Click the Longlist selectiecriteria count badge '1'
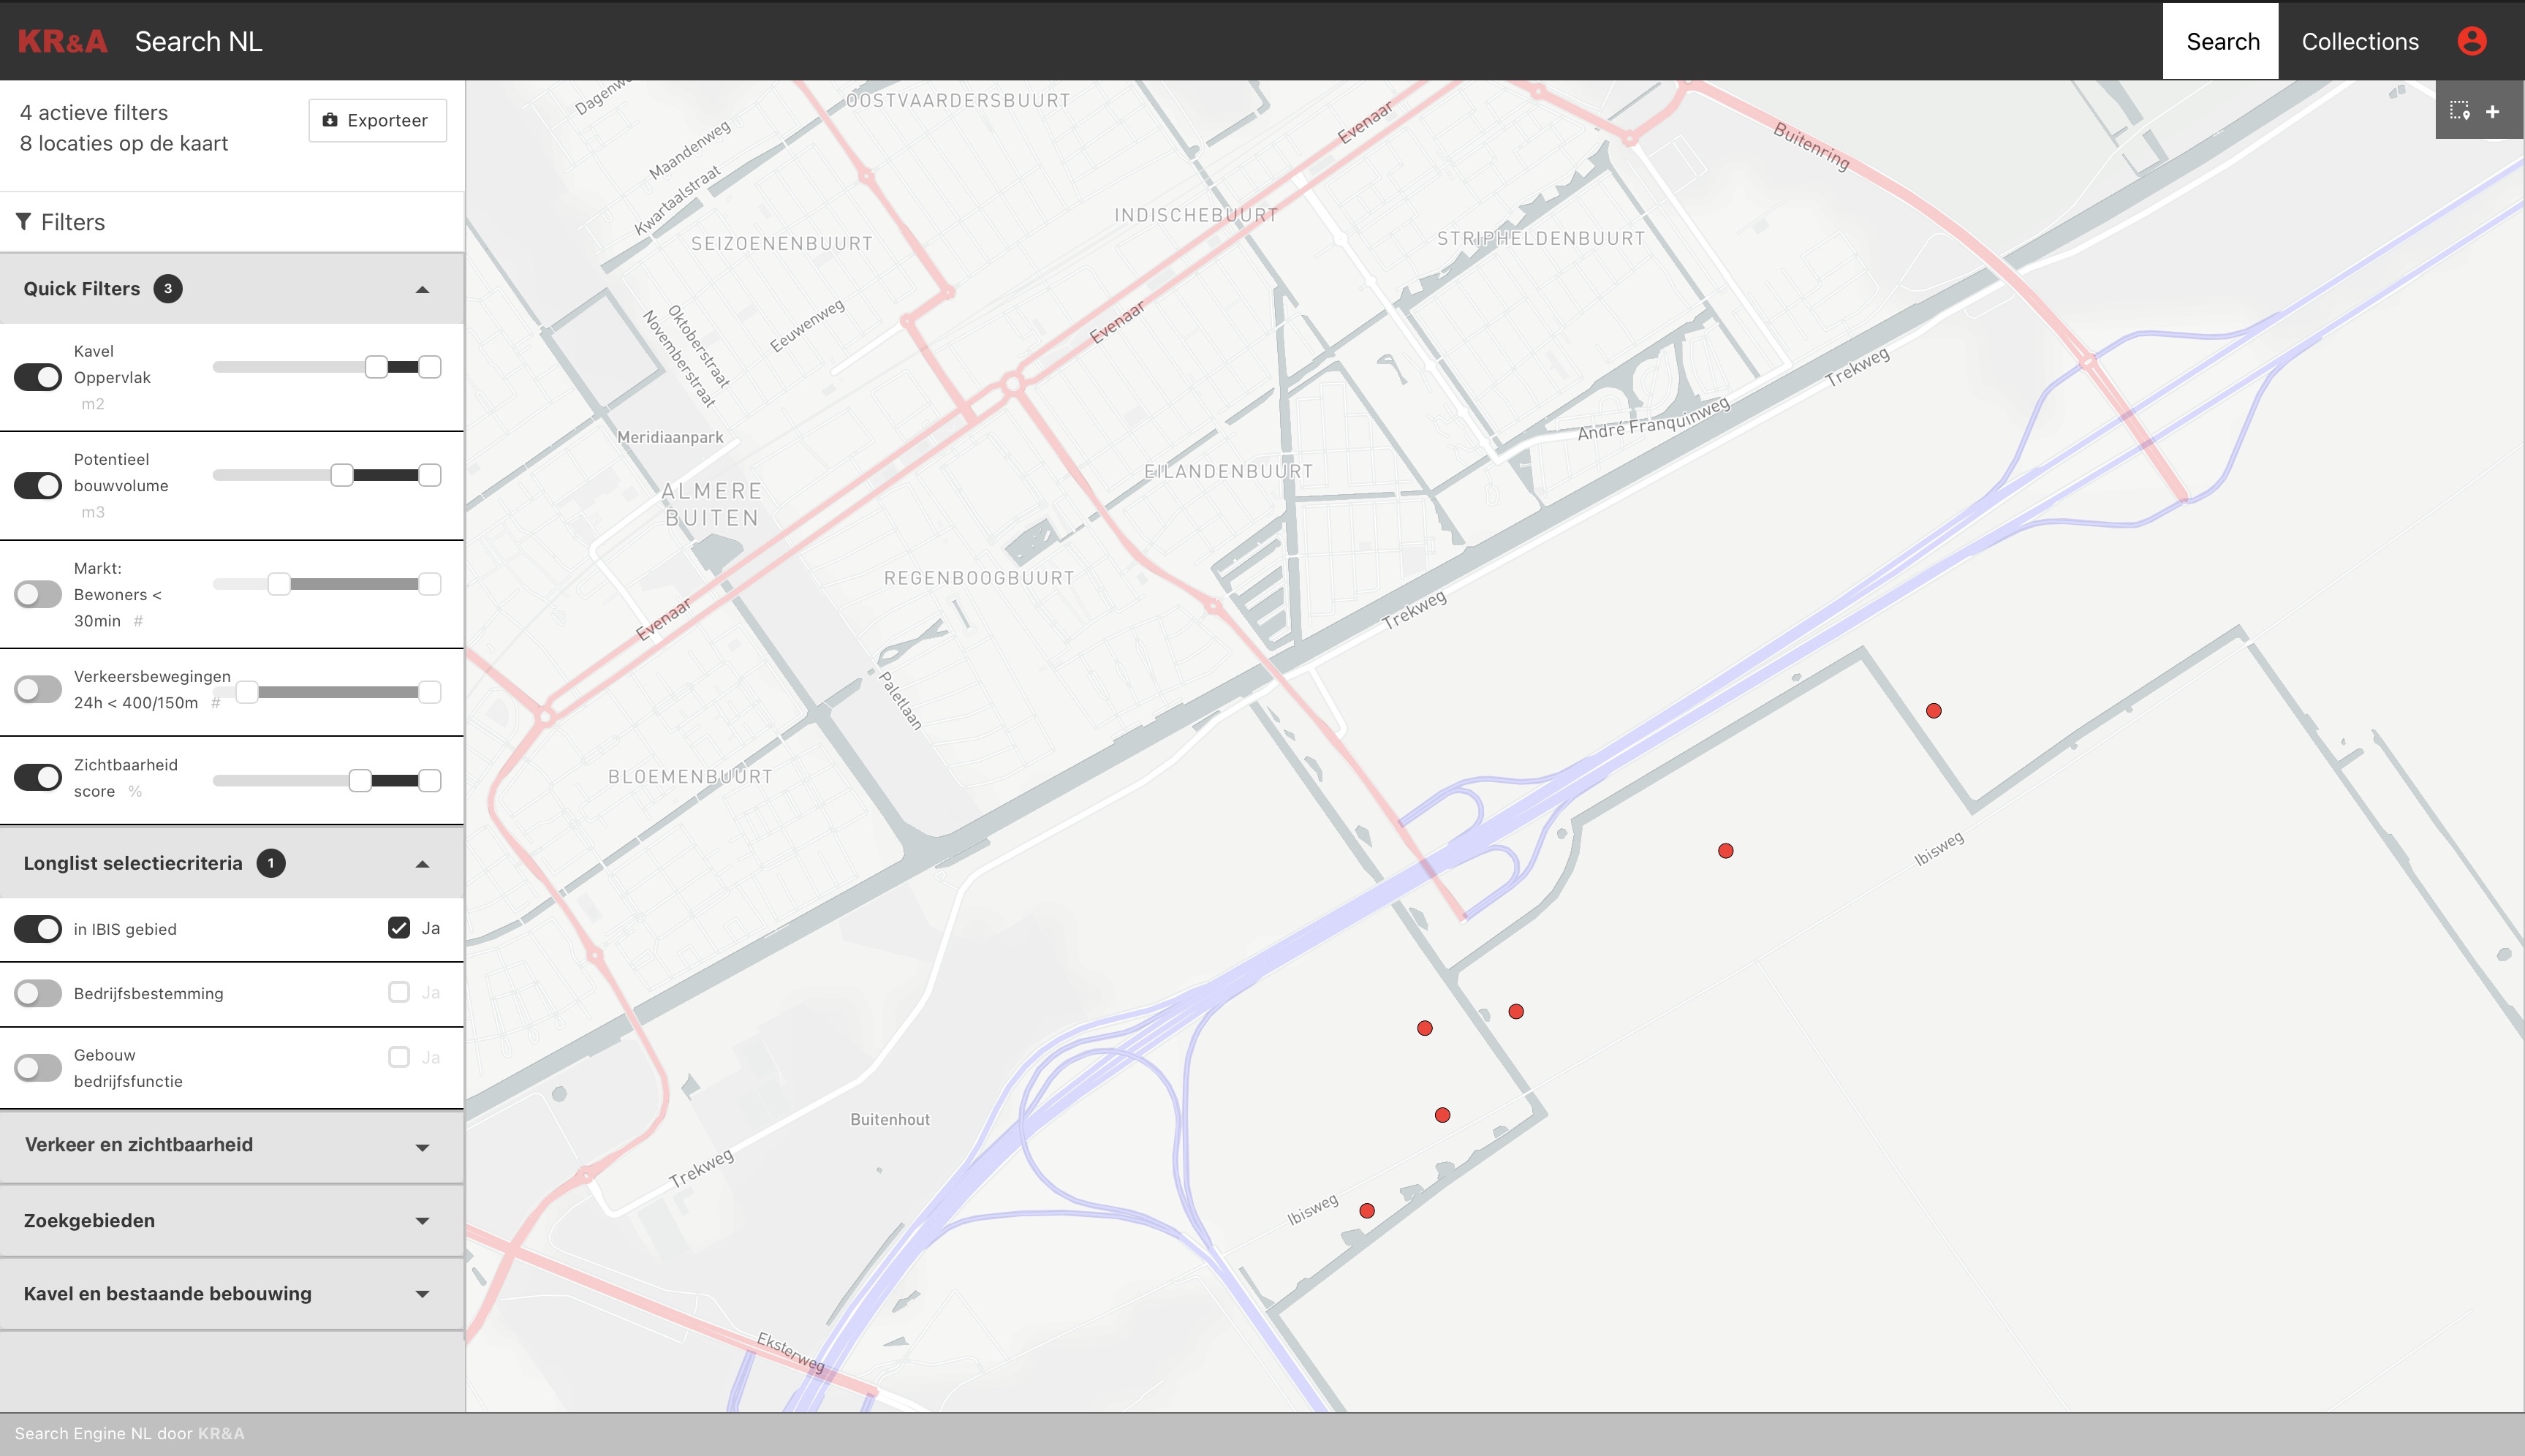 [x=270, y=863]
